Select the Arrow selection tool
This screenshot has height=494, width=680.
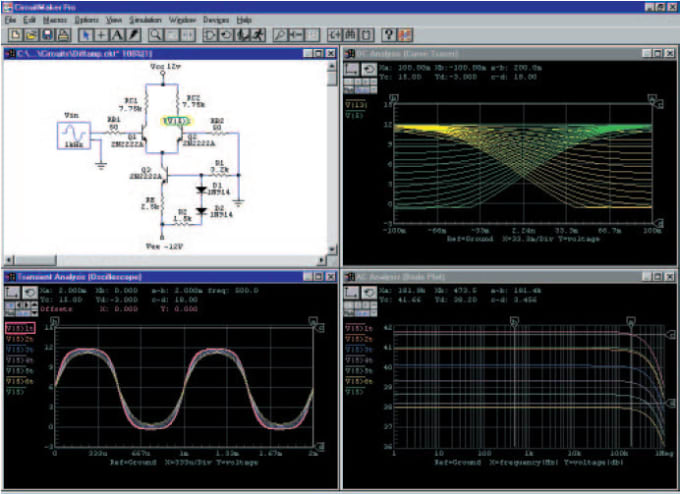(x=86, y=35)
